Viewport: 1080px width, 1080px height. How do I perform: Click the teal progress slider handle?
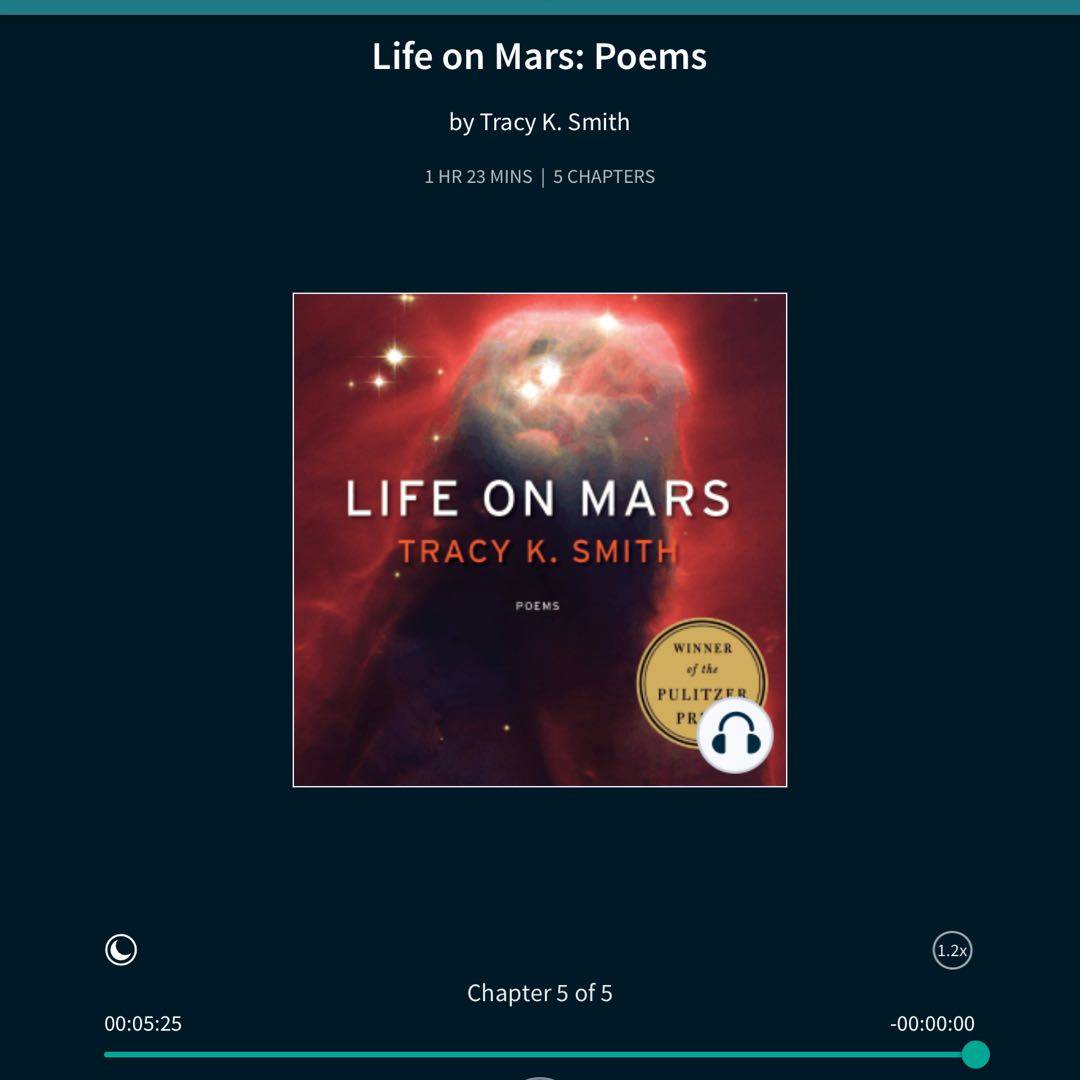(975, 1055)
